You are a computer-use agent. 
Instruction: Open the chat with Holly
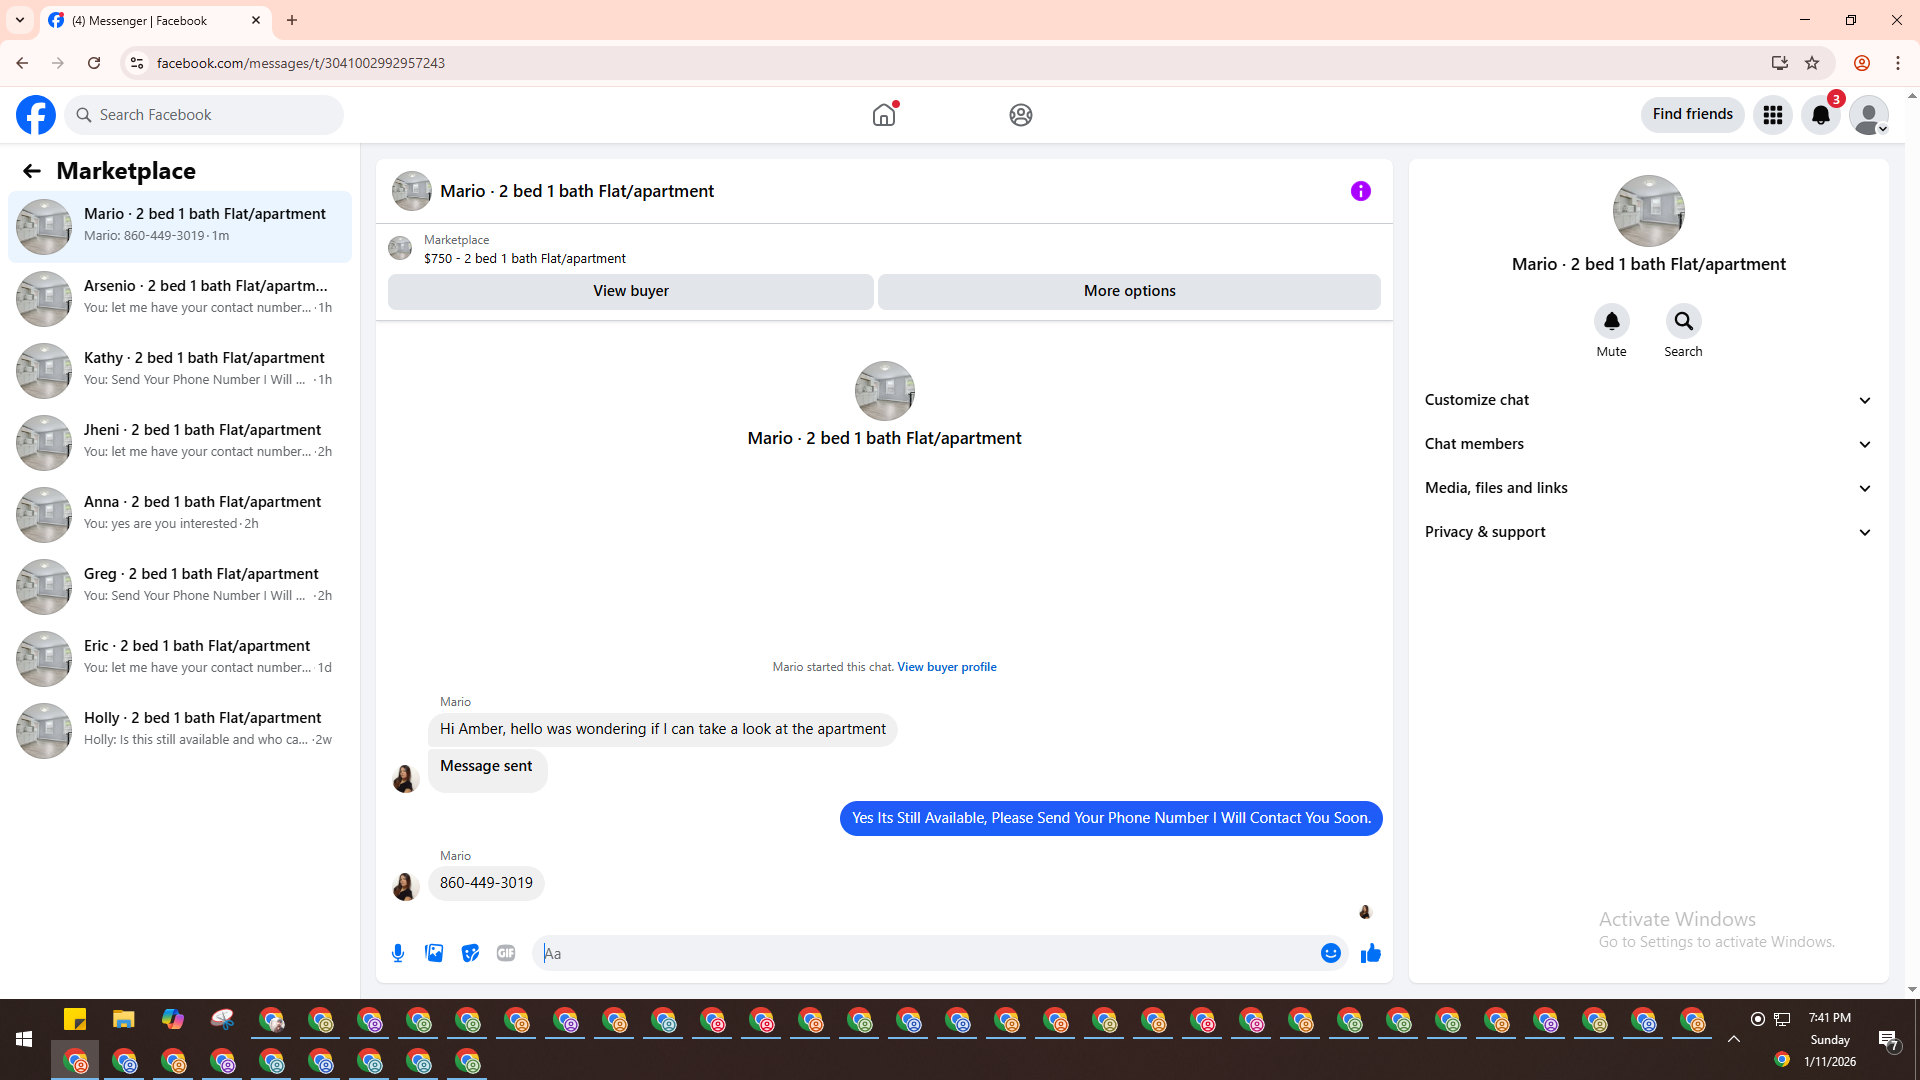click(x=180, y=731)
